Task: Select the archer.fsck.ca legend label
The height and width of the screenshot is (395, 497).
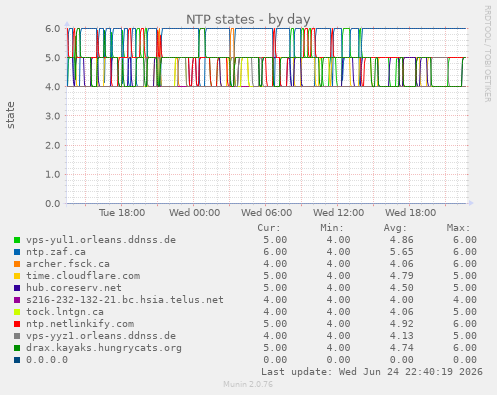Action: point(68,264)
